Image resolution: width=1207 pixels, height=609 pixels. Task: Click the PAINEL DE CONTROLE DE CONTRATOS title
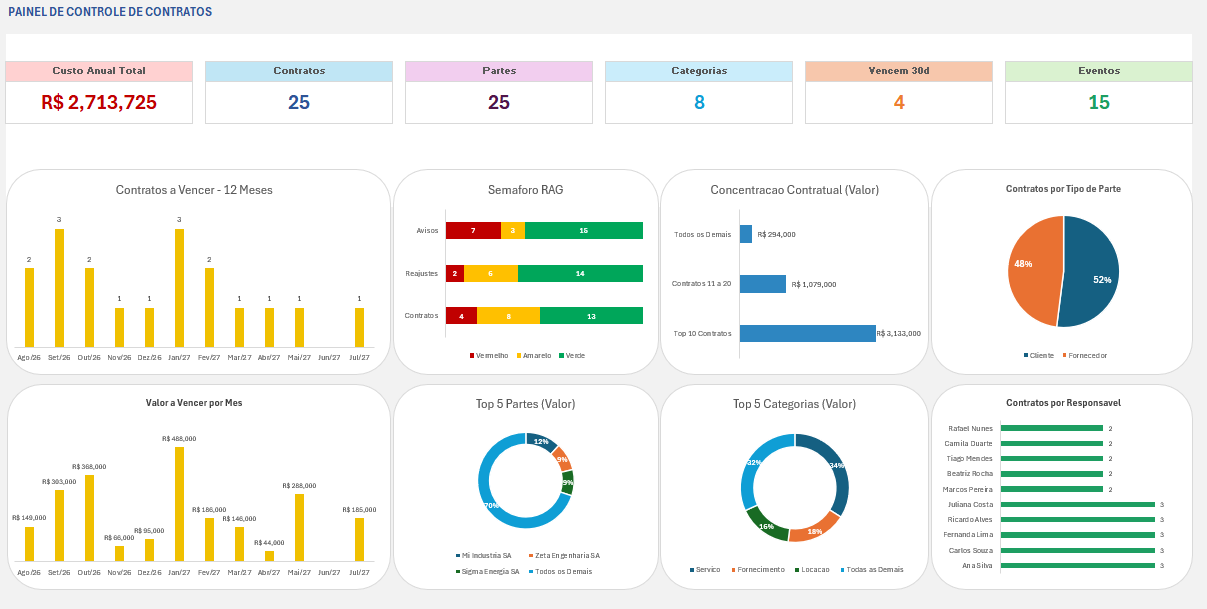click(110, 12)
